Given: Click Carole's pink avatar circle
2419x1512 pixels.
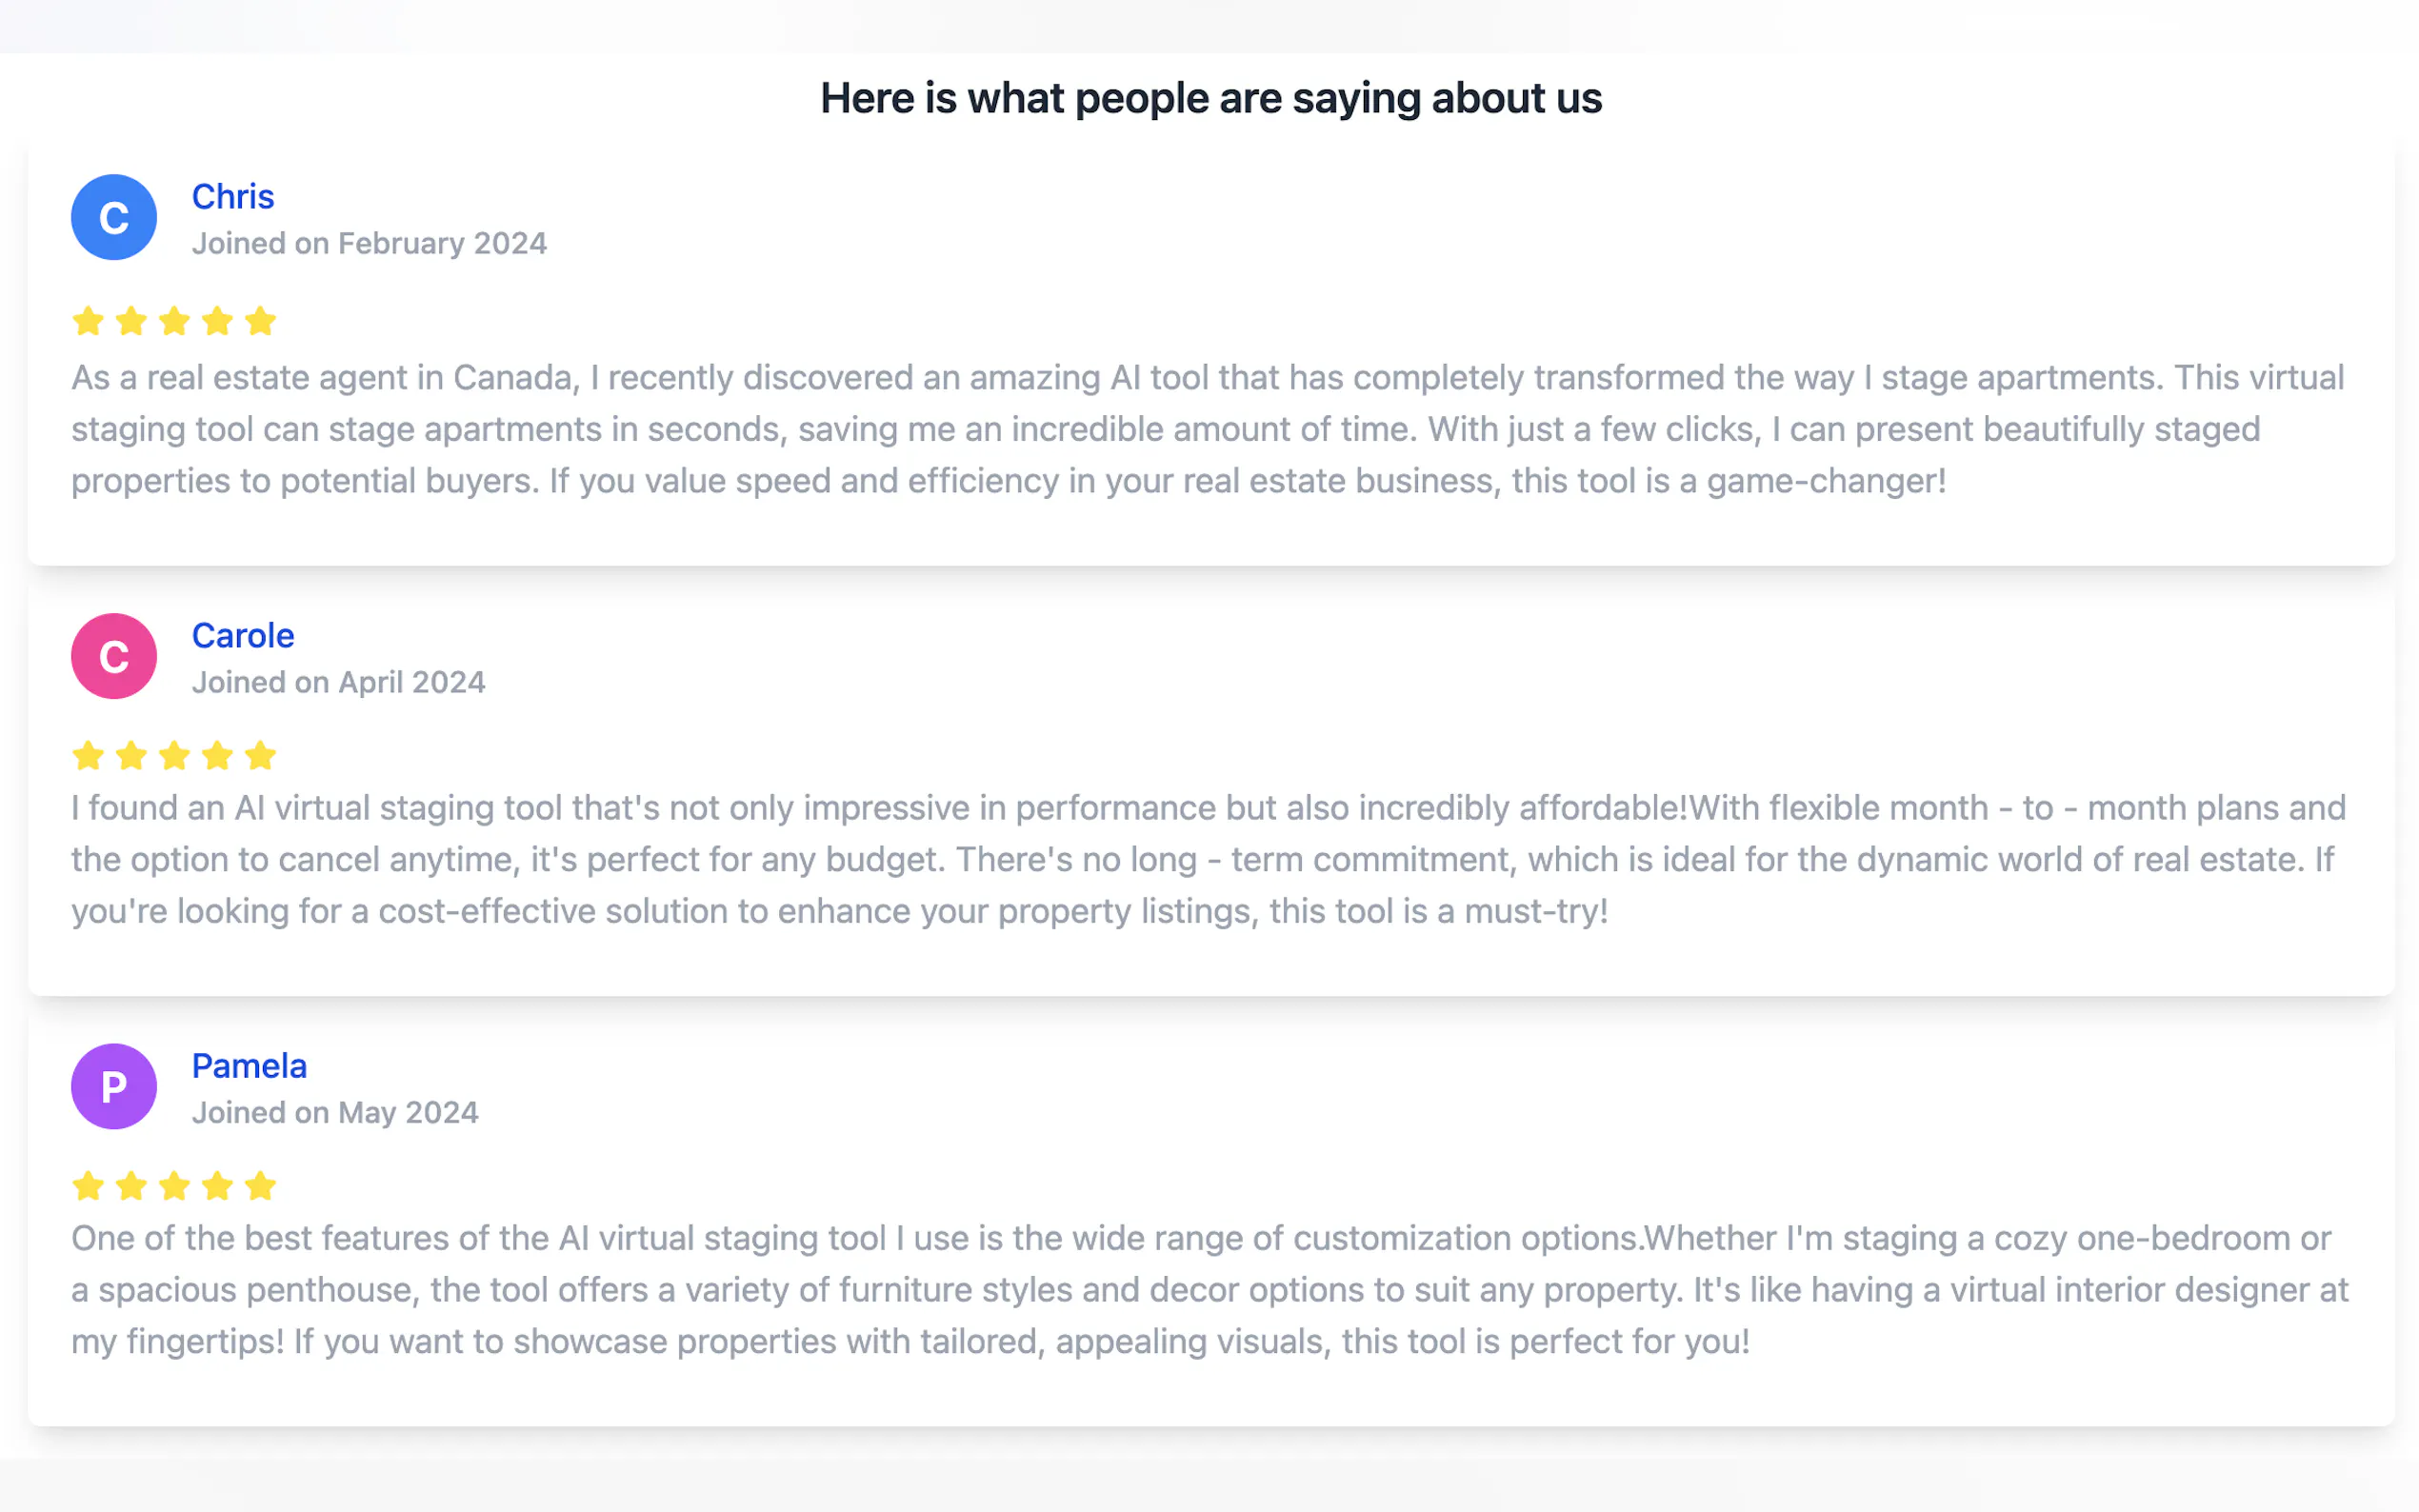Looking at the screenshot, I should 113,656.
